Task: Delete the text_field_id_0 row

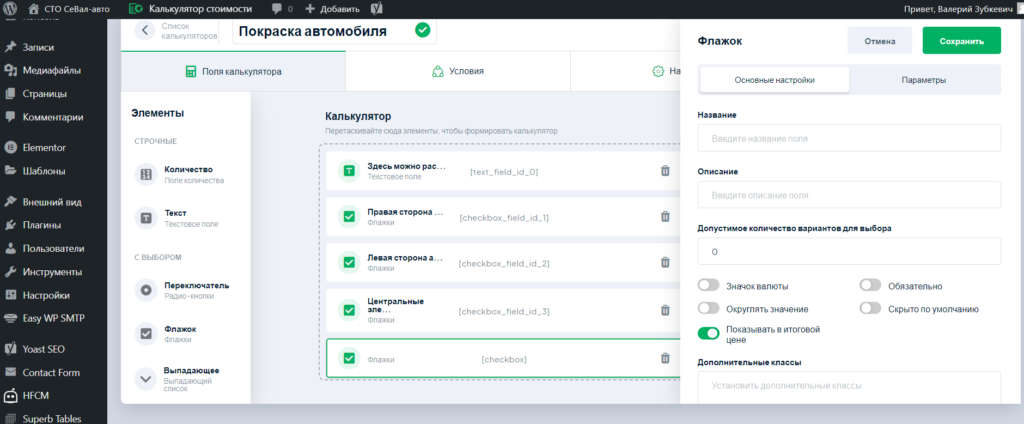Action: 665,171
